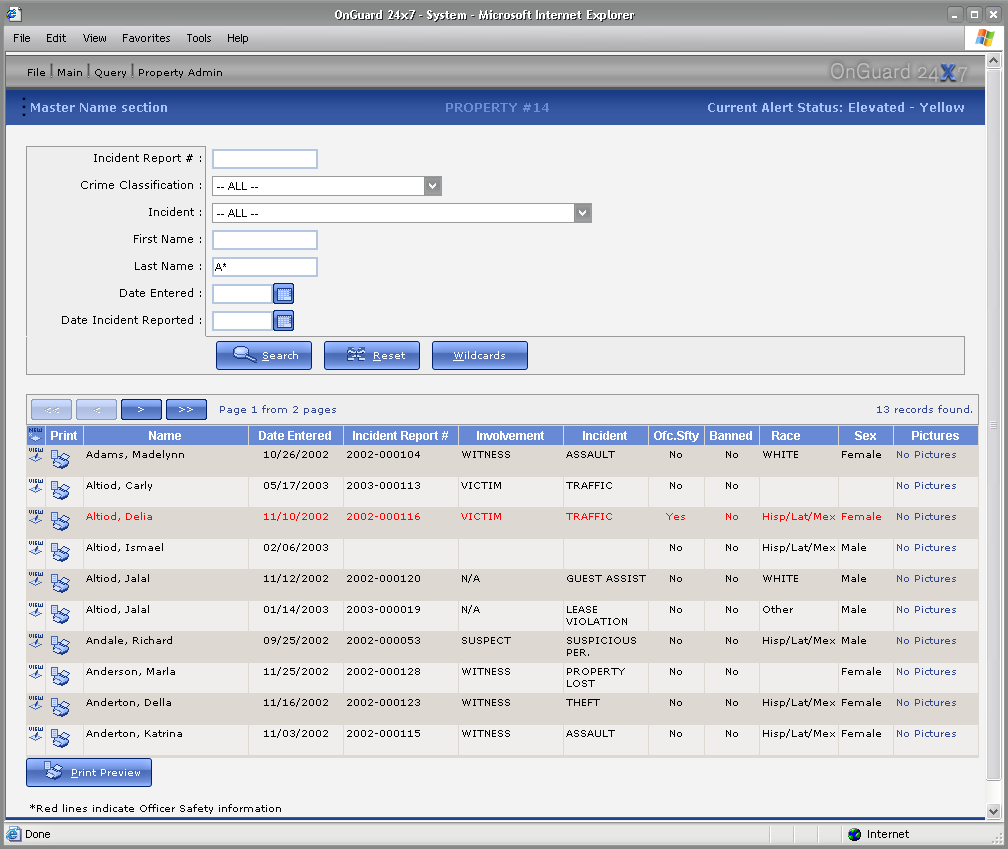
Task: Jump to the last results page
Action: [186, 409]
